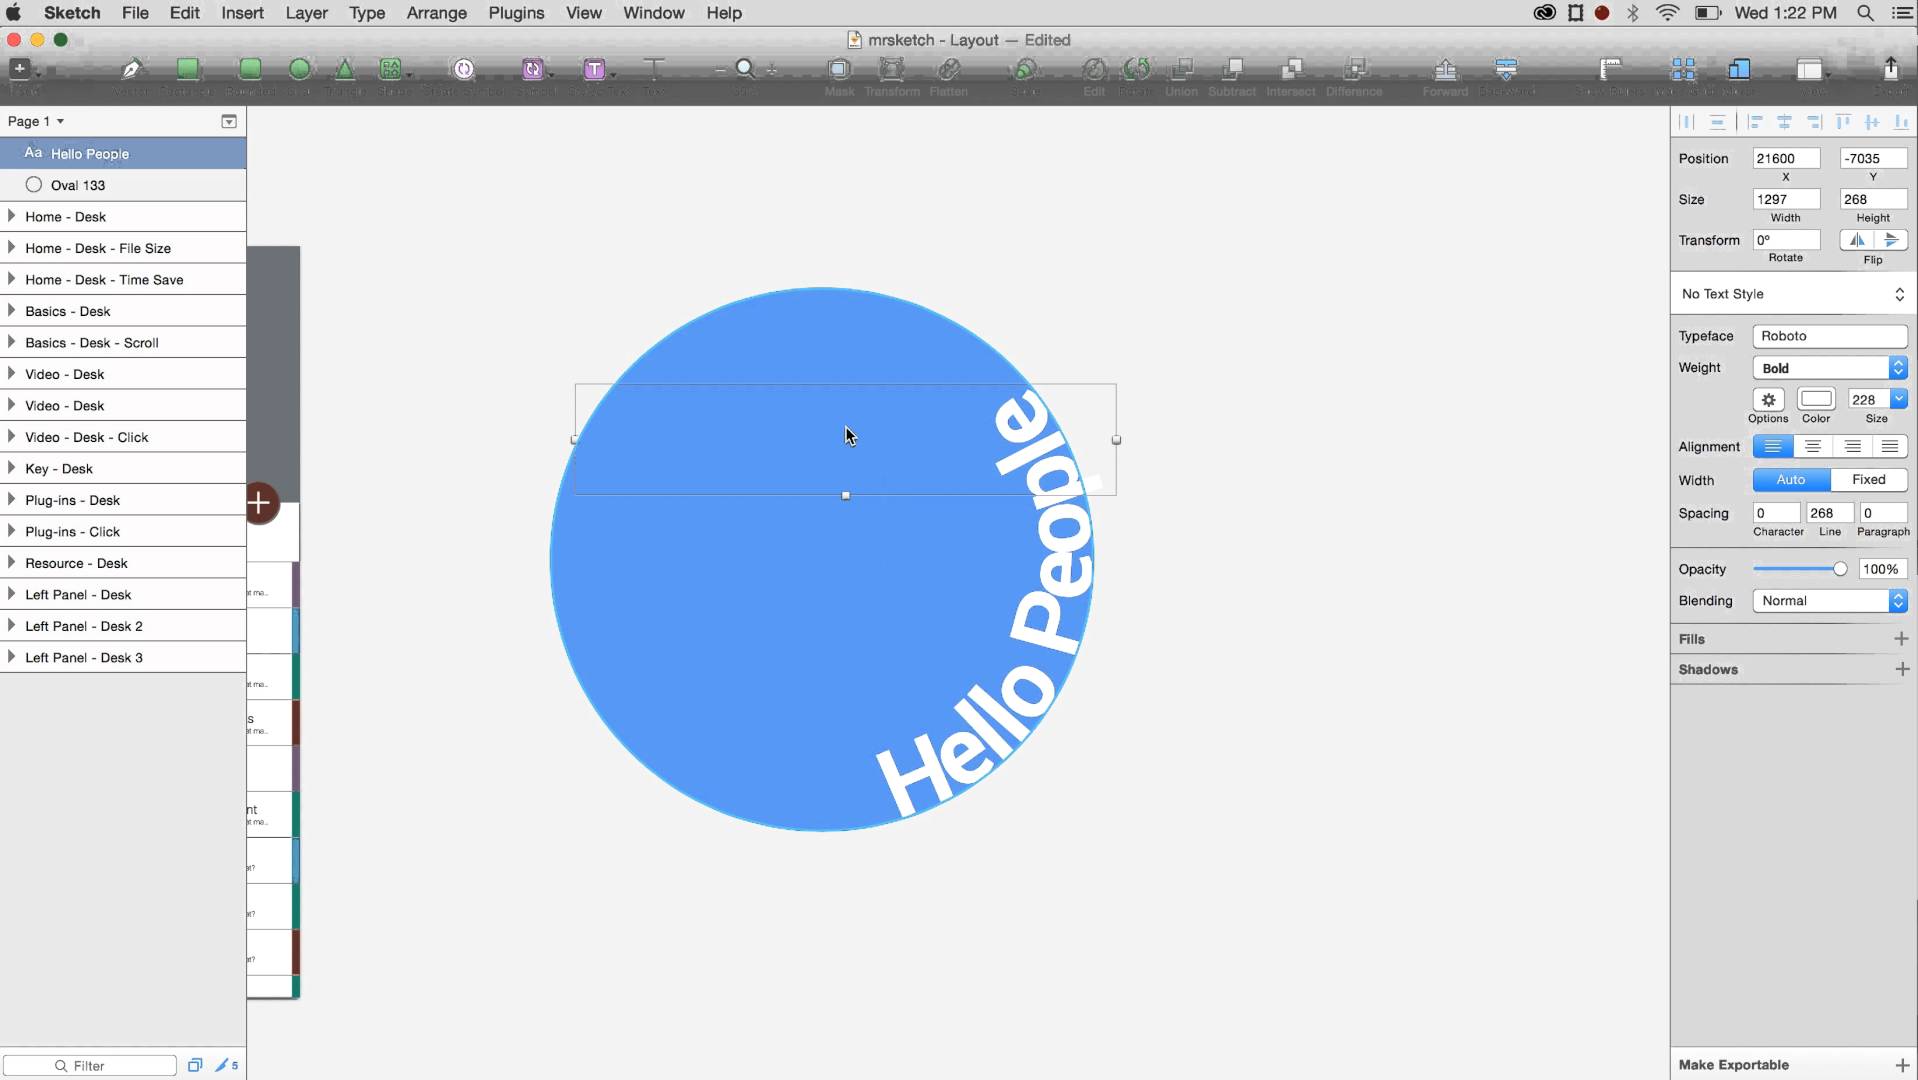Click Make Exportable
This screenshot has width=1918, height=1080.
tap(1734, 1065)
